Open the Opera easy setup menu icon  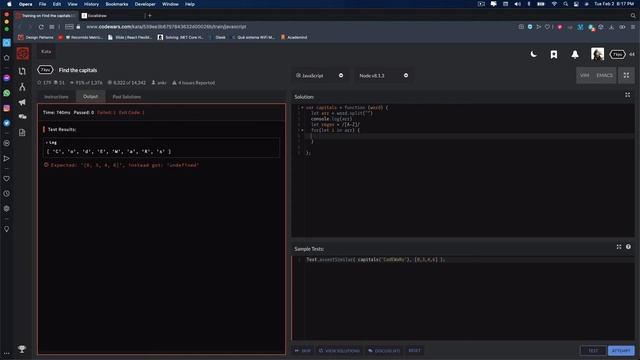click(x=633, y=27)
